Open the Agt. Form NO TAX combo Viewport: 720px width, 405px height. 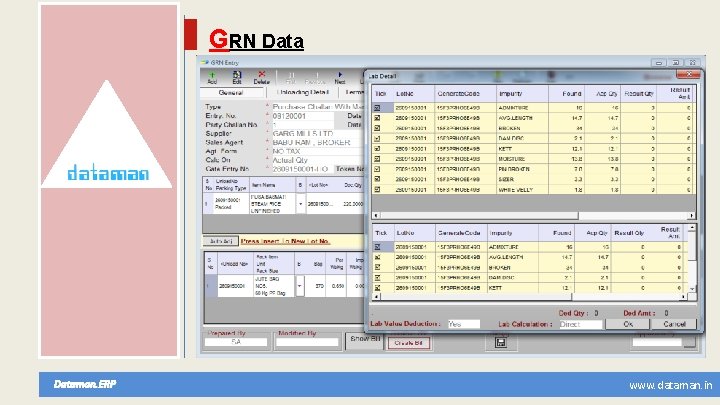click(x=318, y=151)
